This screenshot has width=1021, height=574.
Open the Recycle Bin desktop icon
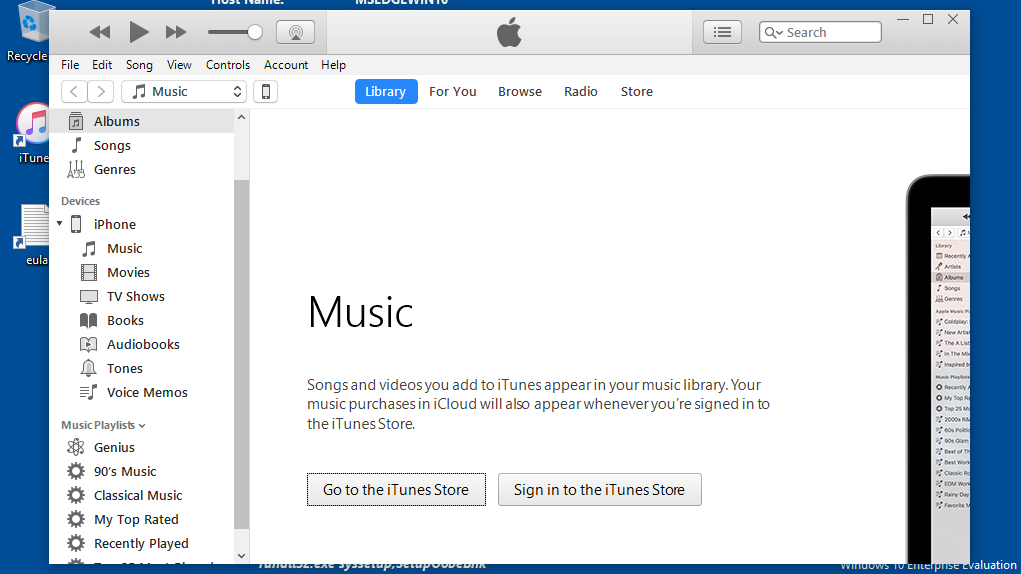pyautogui.click(x=28, y=31)
